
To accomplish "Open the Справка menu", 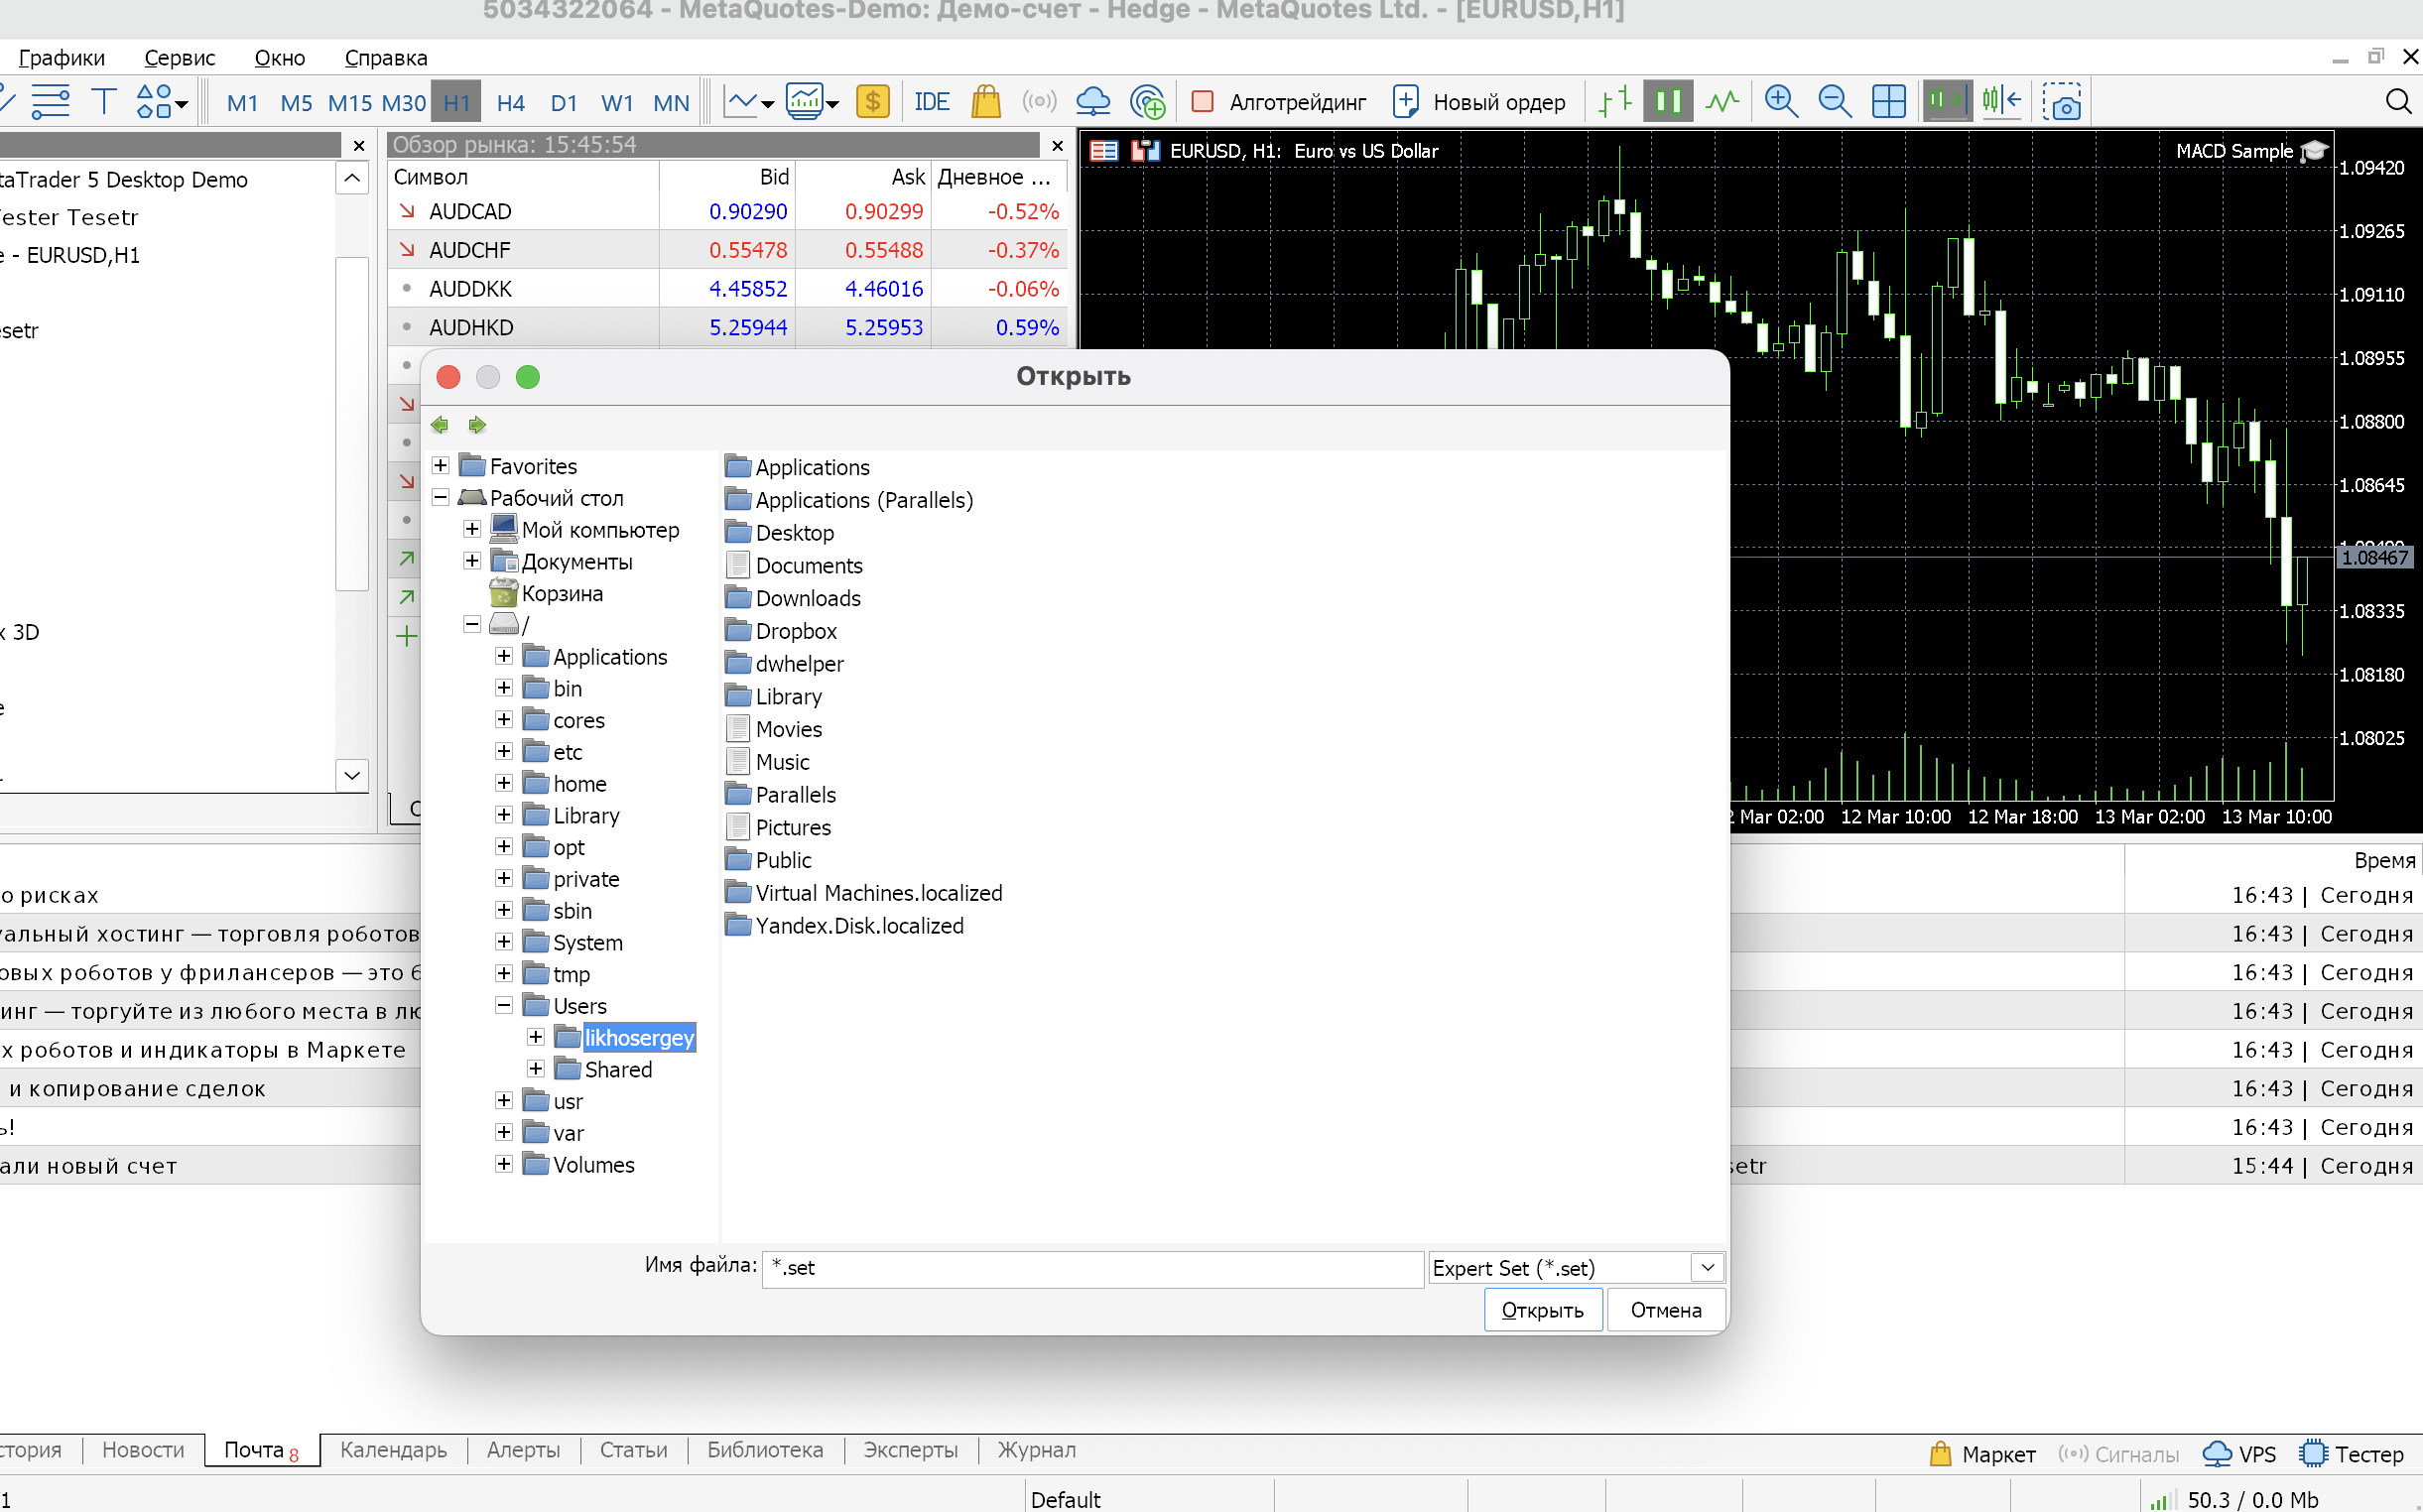I will point(386,58).
